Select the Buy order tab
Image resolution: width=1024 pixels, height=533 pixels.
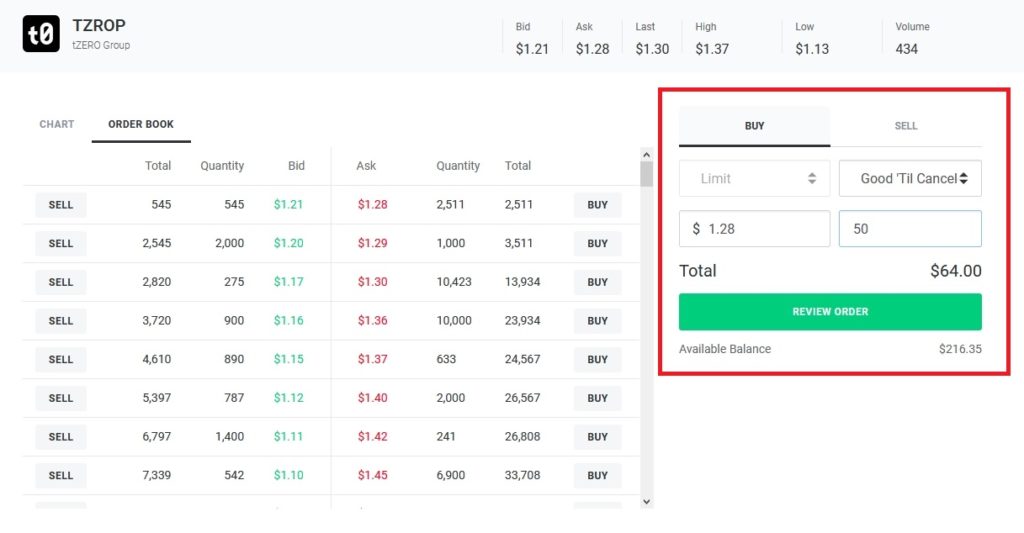(754, 126)
